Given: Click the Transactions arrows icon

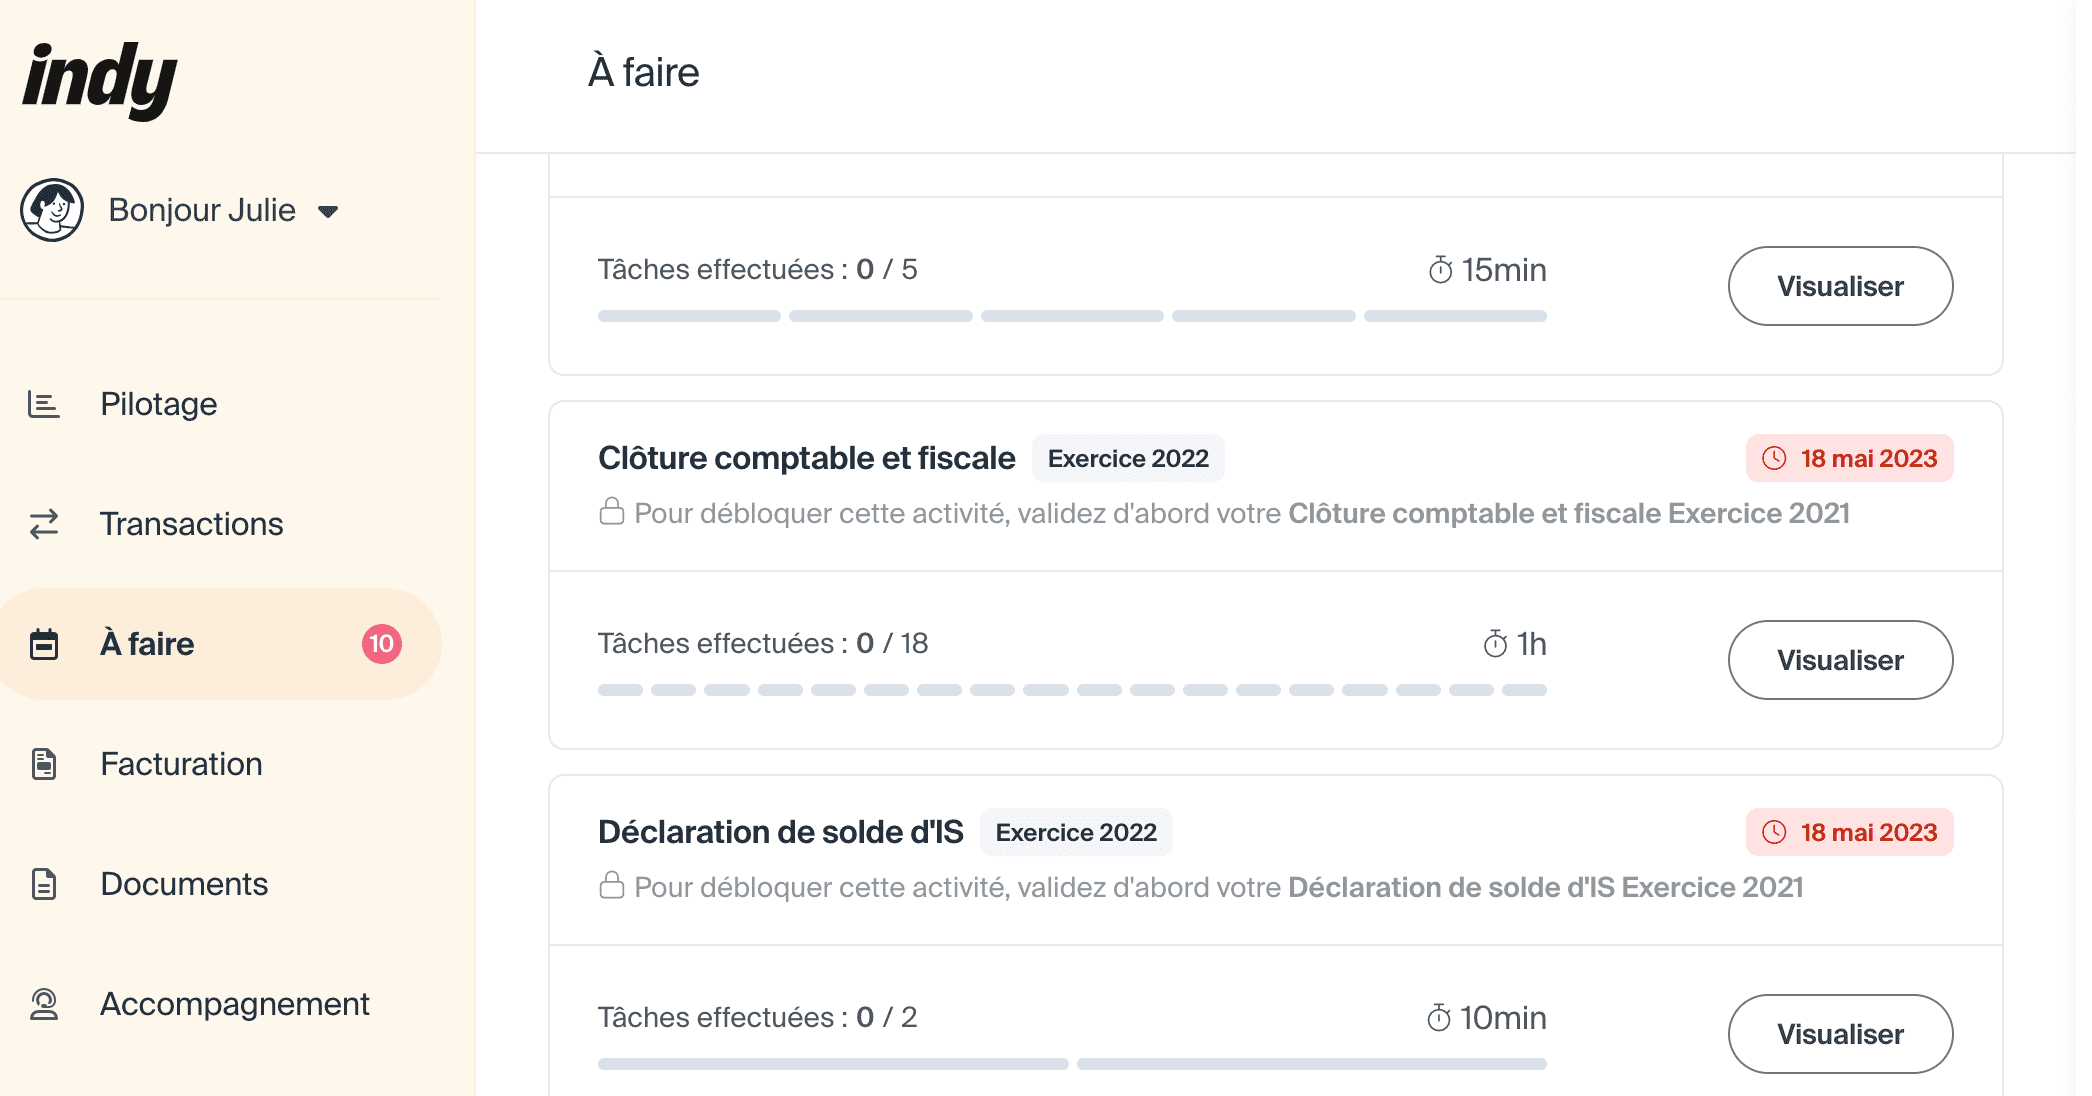Looking at the screenshot, I should coord(44,524).
